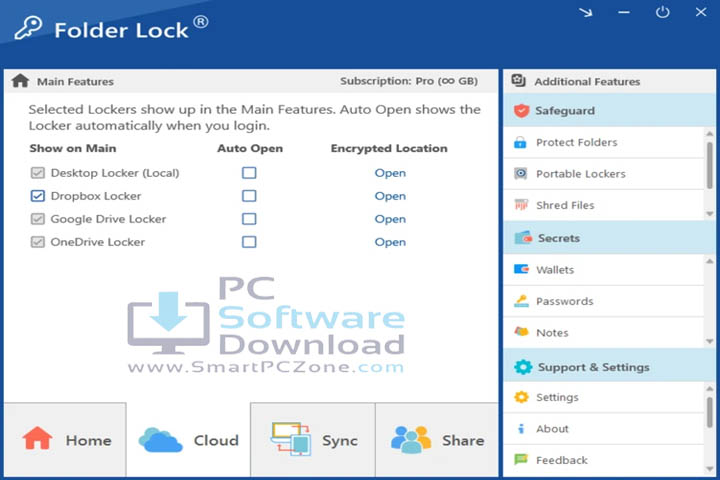Toggle Show on Main for Desktop Locker (Local)
Viewport: 720px width, 480px height.
click(38, 173)
